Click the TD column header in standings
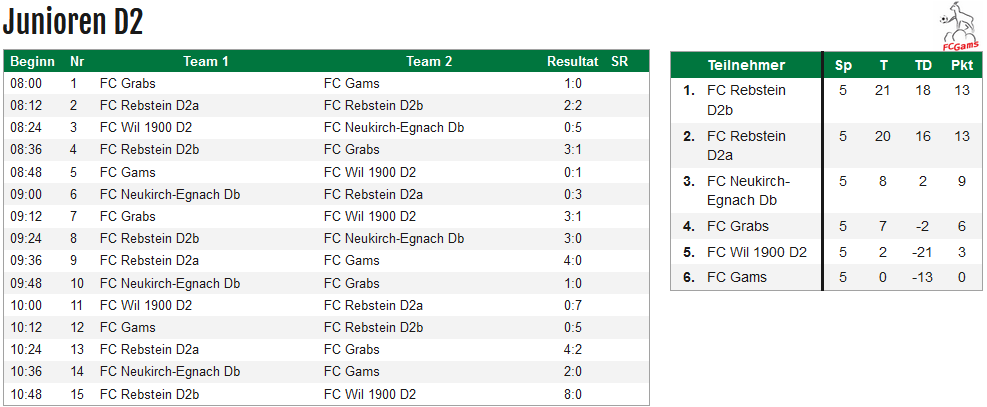Screen dimensions: 987x407 click(x=923, y=65)
